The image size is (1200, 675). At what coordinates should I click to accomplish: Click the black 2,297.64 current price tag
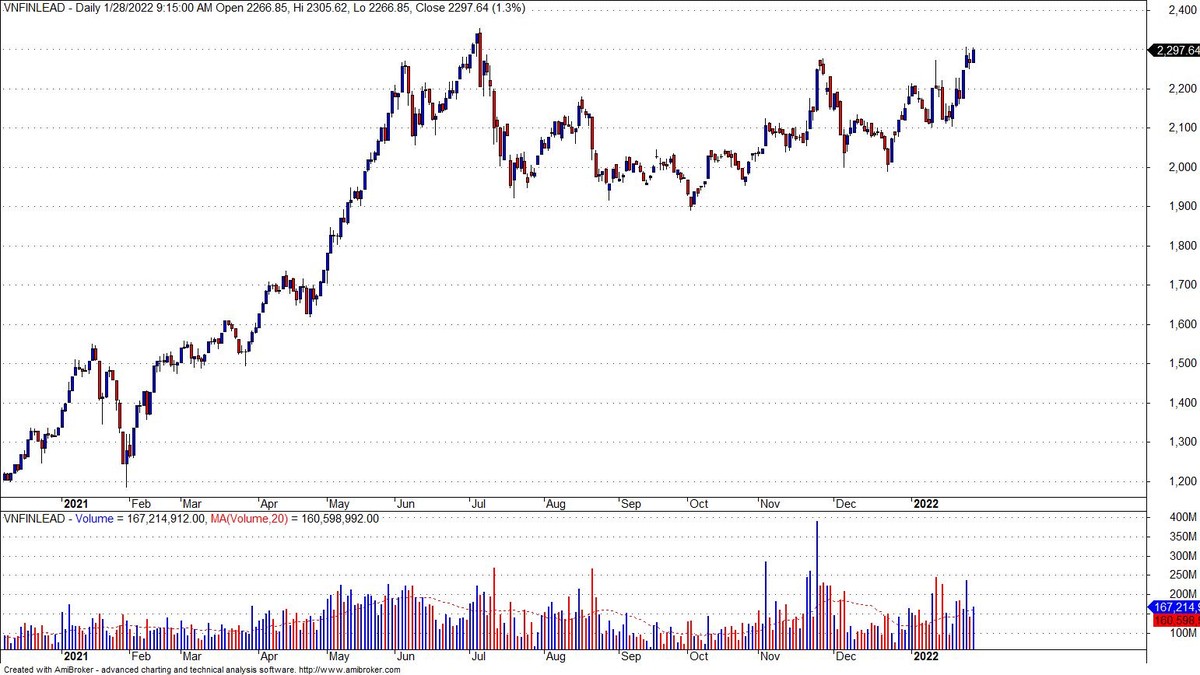click(1176, 50)
